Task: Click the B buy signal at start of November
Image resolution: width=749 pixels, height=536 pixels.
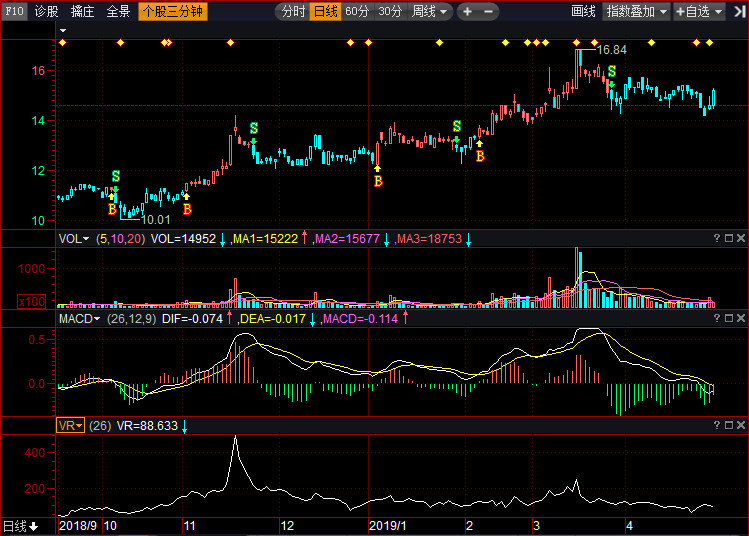Action: [187, 209]
